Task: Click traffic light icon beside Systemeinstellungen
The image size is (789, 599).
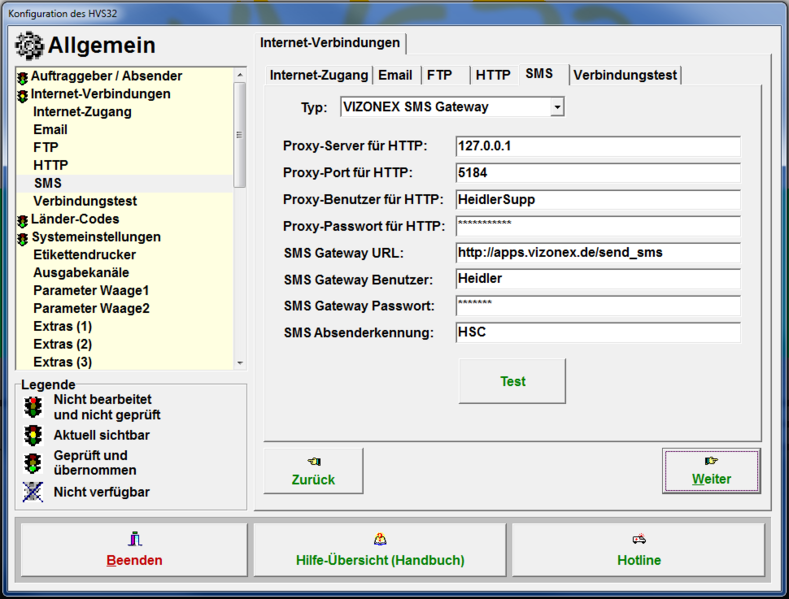Action: [23, 238]
